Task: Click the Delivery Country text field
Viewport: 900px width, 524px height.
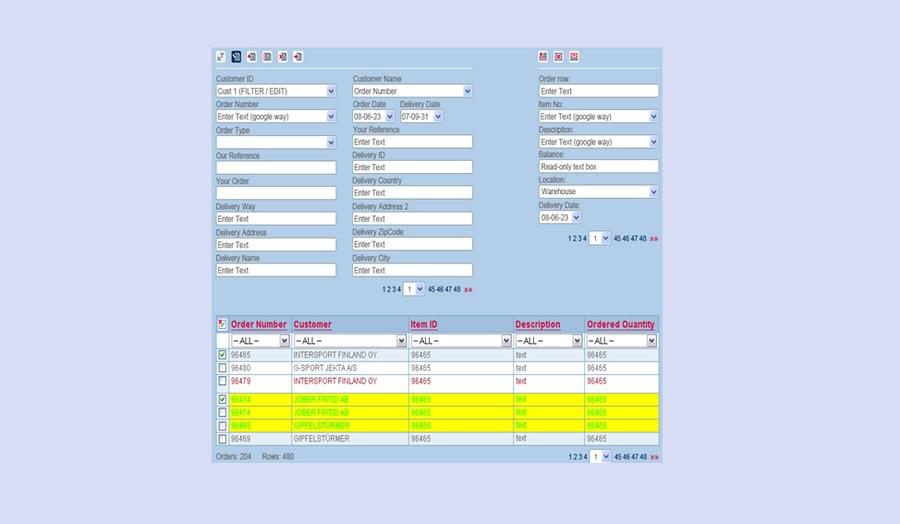Action: click(412, 193)
